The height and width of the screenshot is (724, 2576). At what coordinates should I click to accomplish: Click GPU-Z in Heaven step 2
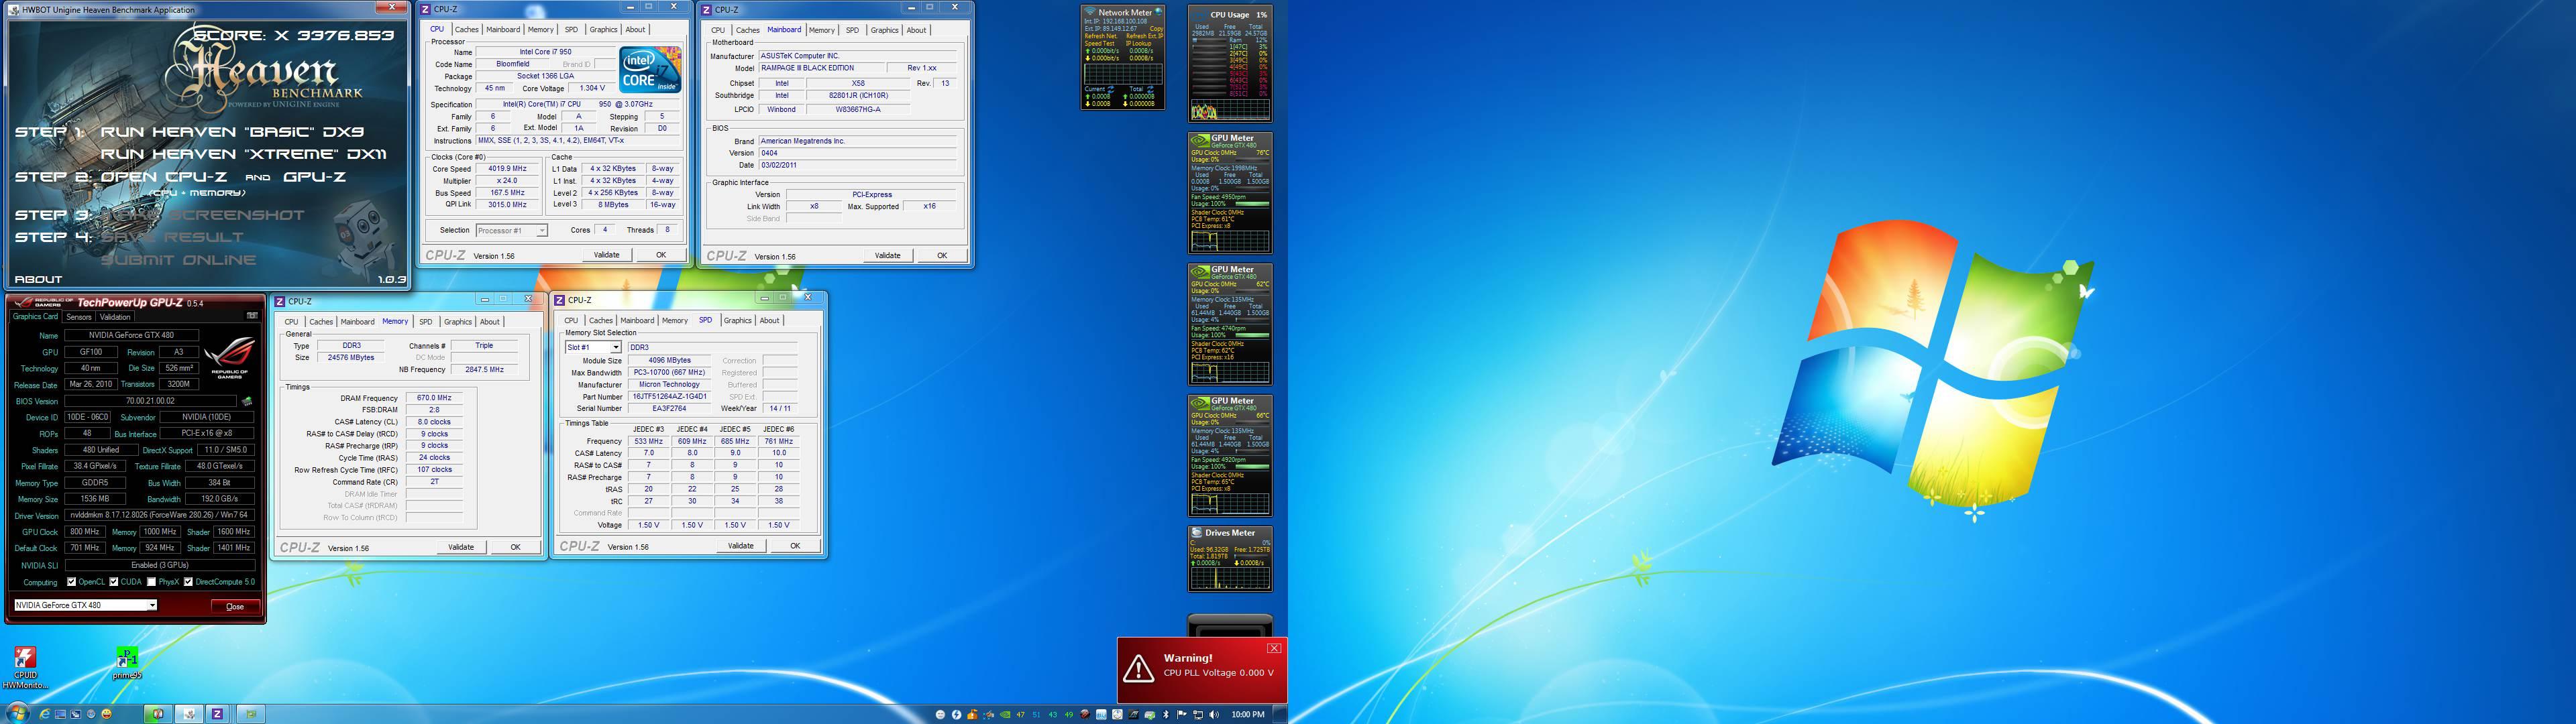click(314, 177)
